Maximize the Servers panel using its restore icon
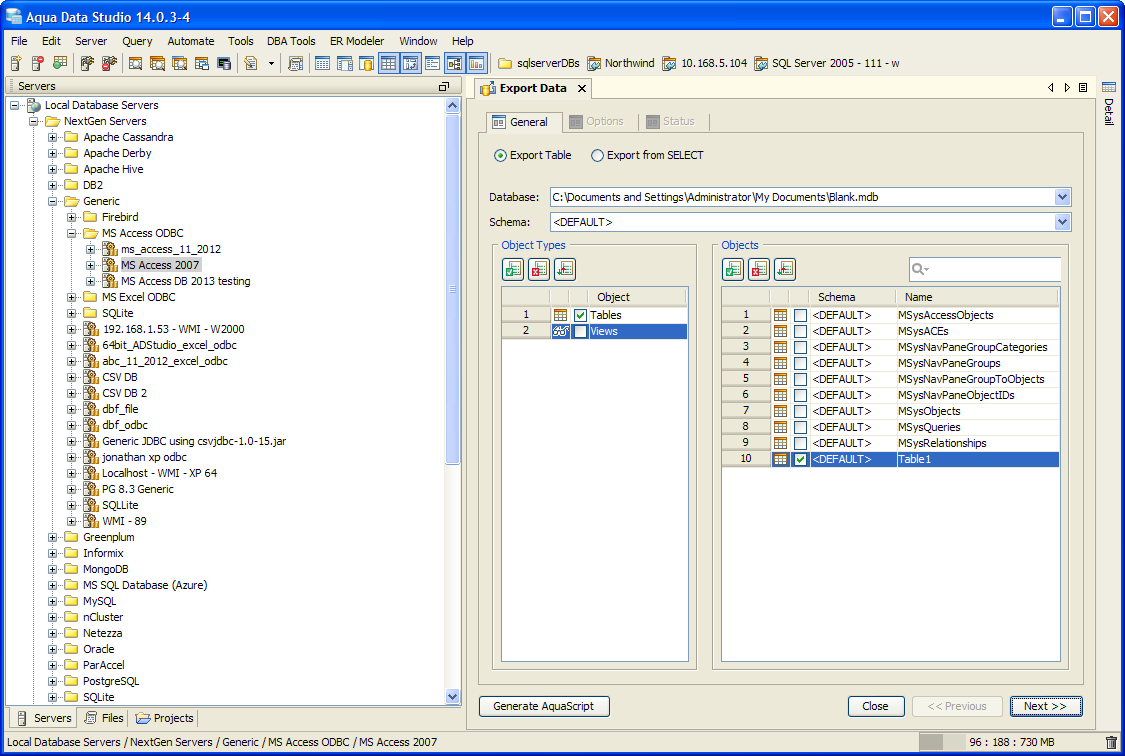The image size is (1125, 756). click(x=444, y=86)
